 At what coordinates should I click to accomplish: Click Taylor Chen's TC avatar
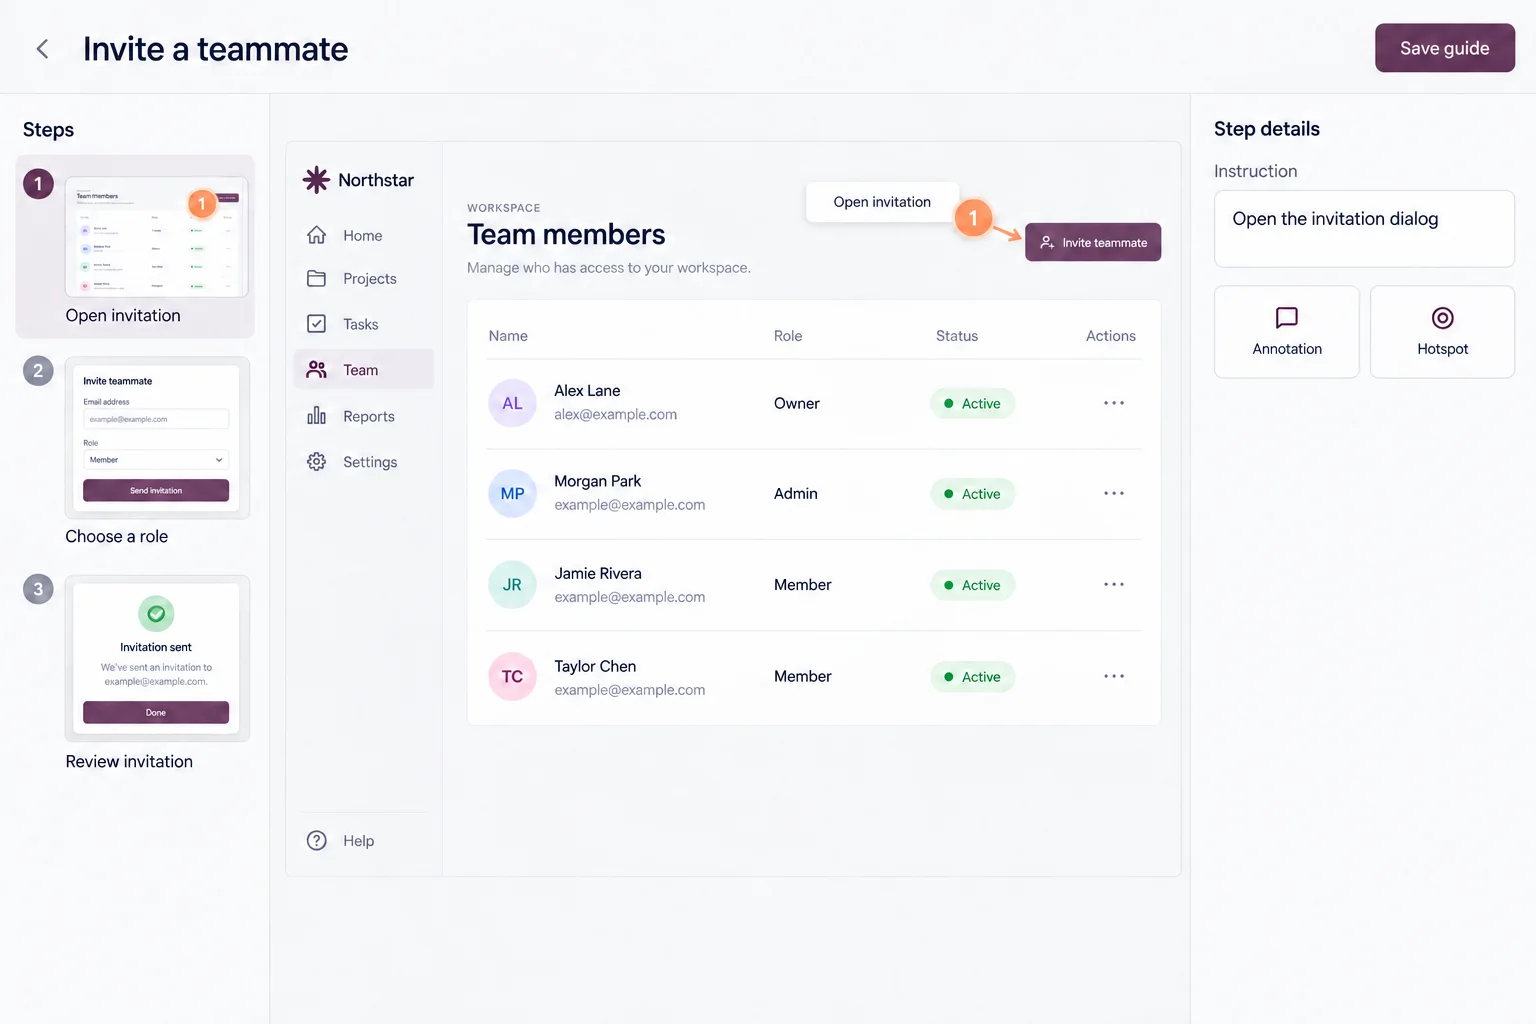click(512, 677)
